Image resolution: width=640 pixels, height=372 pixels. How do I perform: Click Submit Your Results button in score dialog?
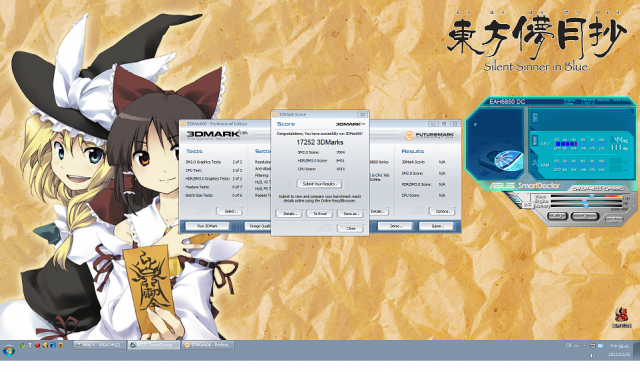(320, 184)
